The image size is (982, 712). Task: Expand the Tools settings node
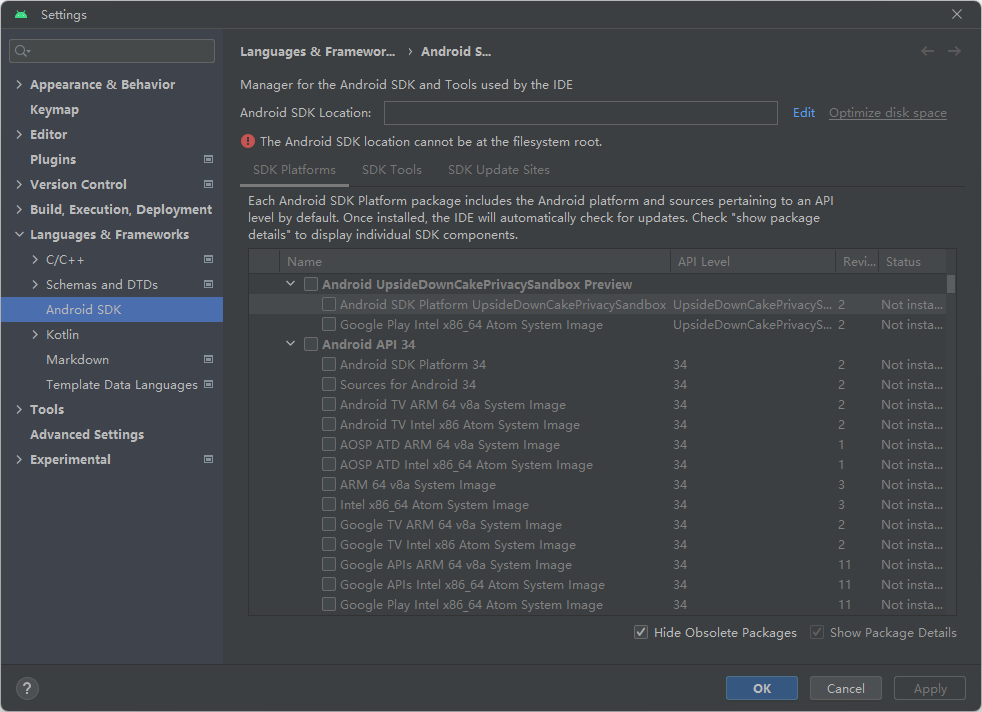tap(19, 410)
